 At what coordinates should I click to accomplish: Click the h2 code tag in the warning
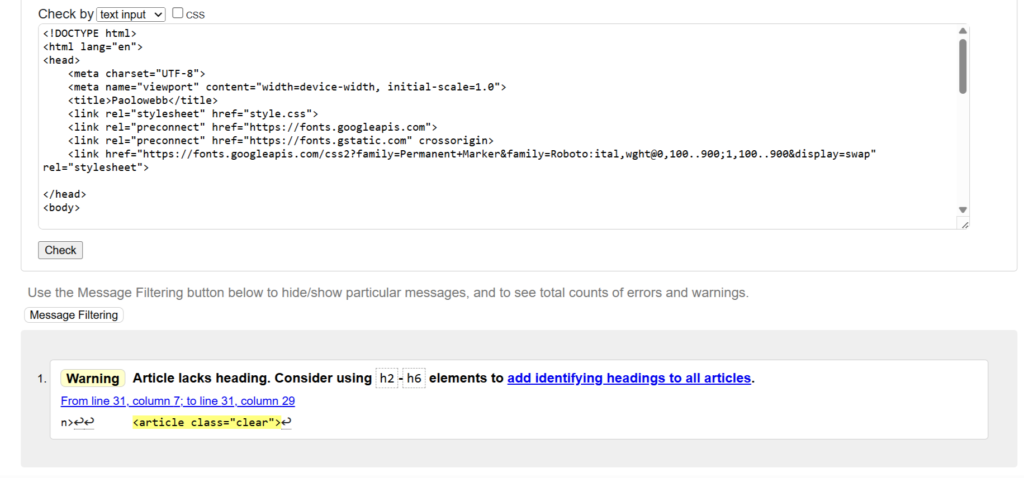click(386, 378)
